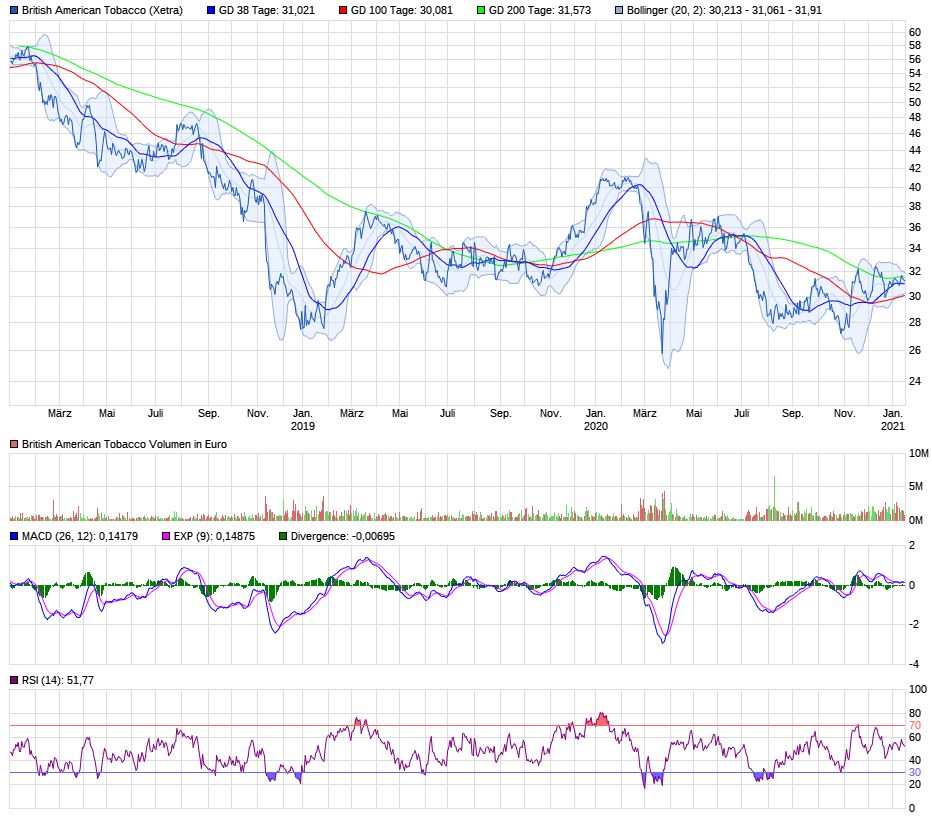Click the Divergence green legend swatch
The height and width of the screenshot is (820, 932).
283,536
